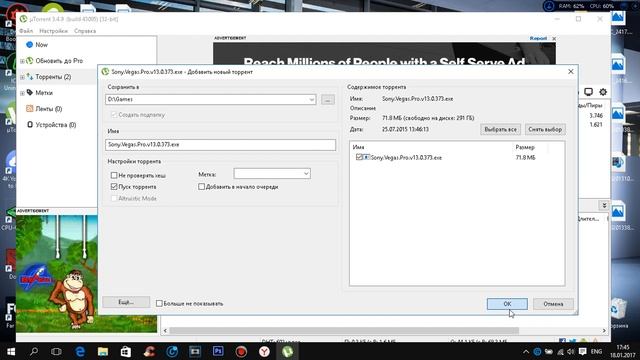Click the browse ... button for save path

[328, 99]
